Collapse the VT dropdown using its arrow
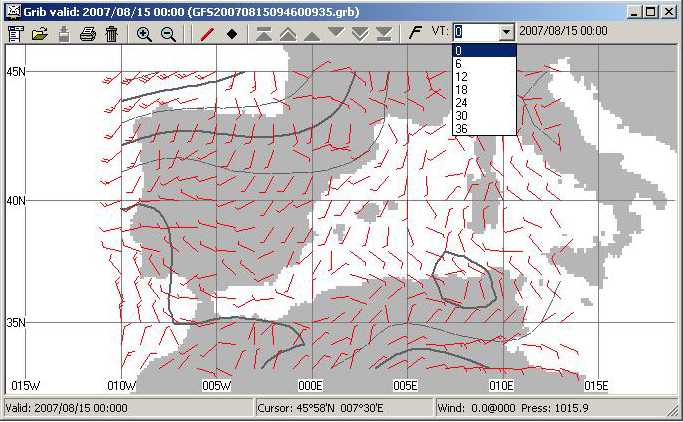 507,32
